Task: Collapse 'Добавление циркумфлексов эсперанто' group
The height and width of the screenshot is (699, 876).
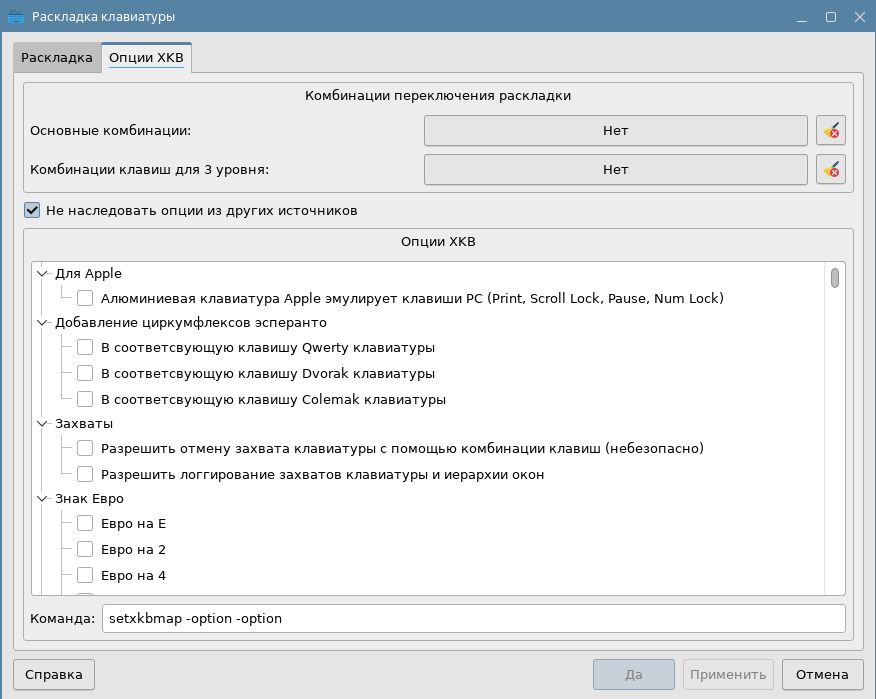Action: [x=42, y=323]
